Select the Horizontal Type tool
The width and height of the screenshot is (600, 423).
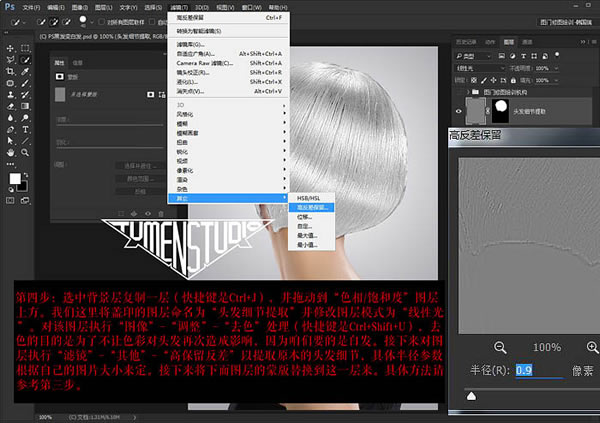(x=25, y=129)
